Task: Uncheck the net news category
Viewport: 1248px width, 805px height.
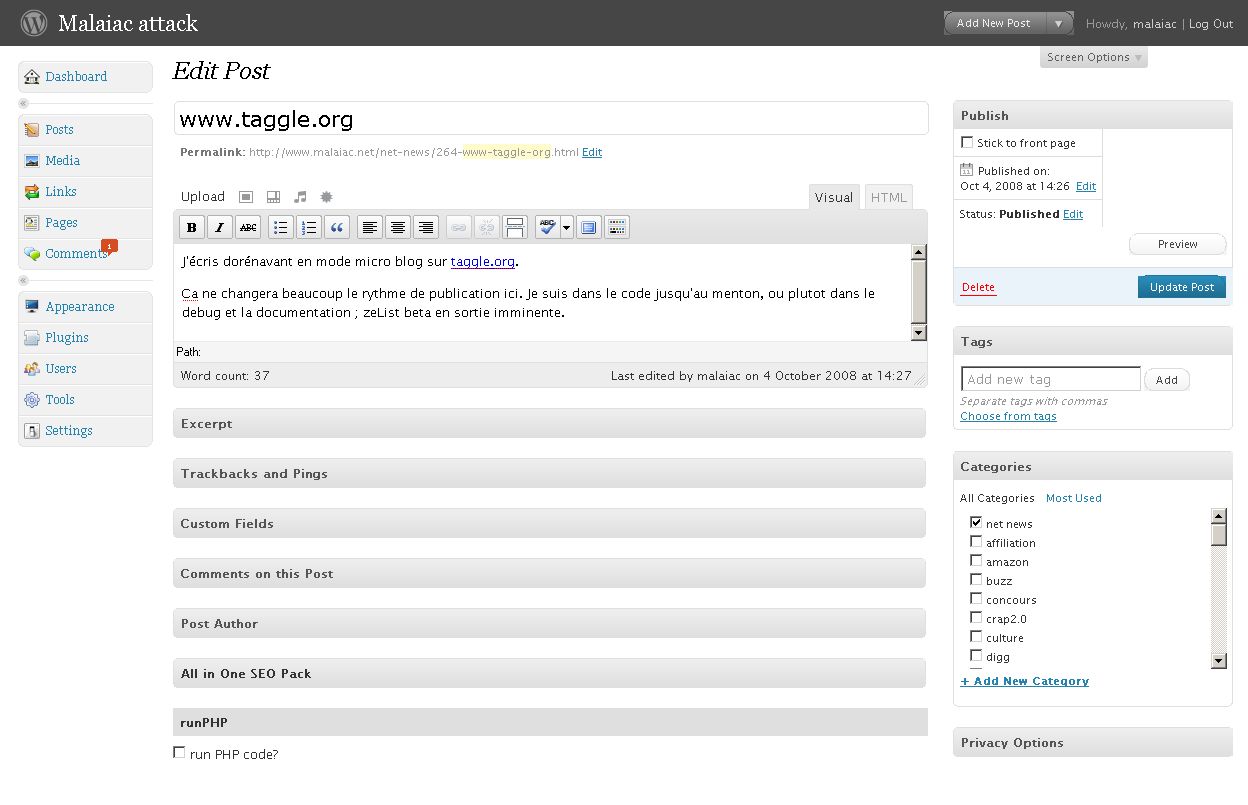Action: click(x=976, y=522)
